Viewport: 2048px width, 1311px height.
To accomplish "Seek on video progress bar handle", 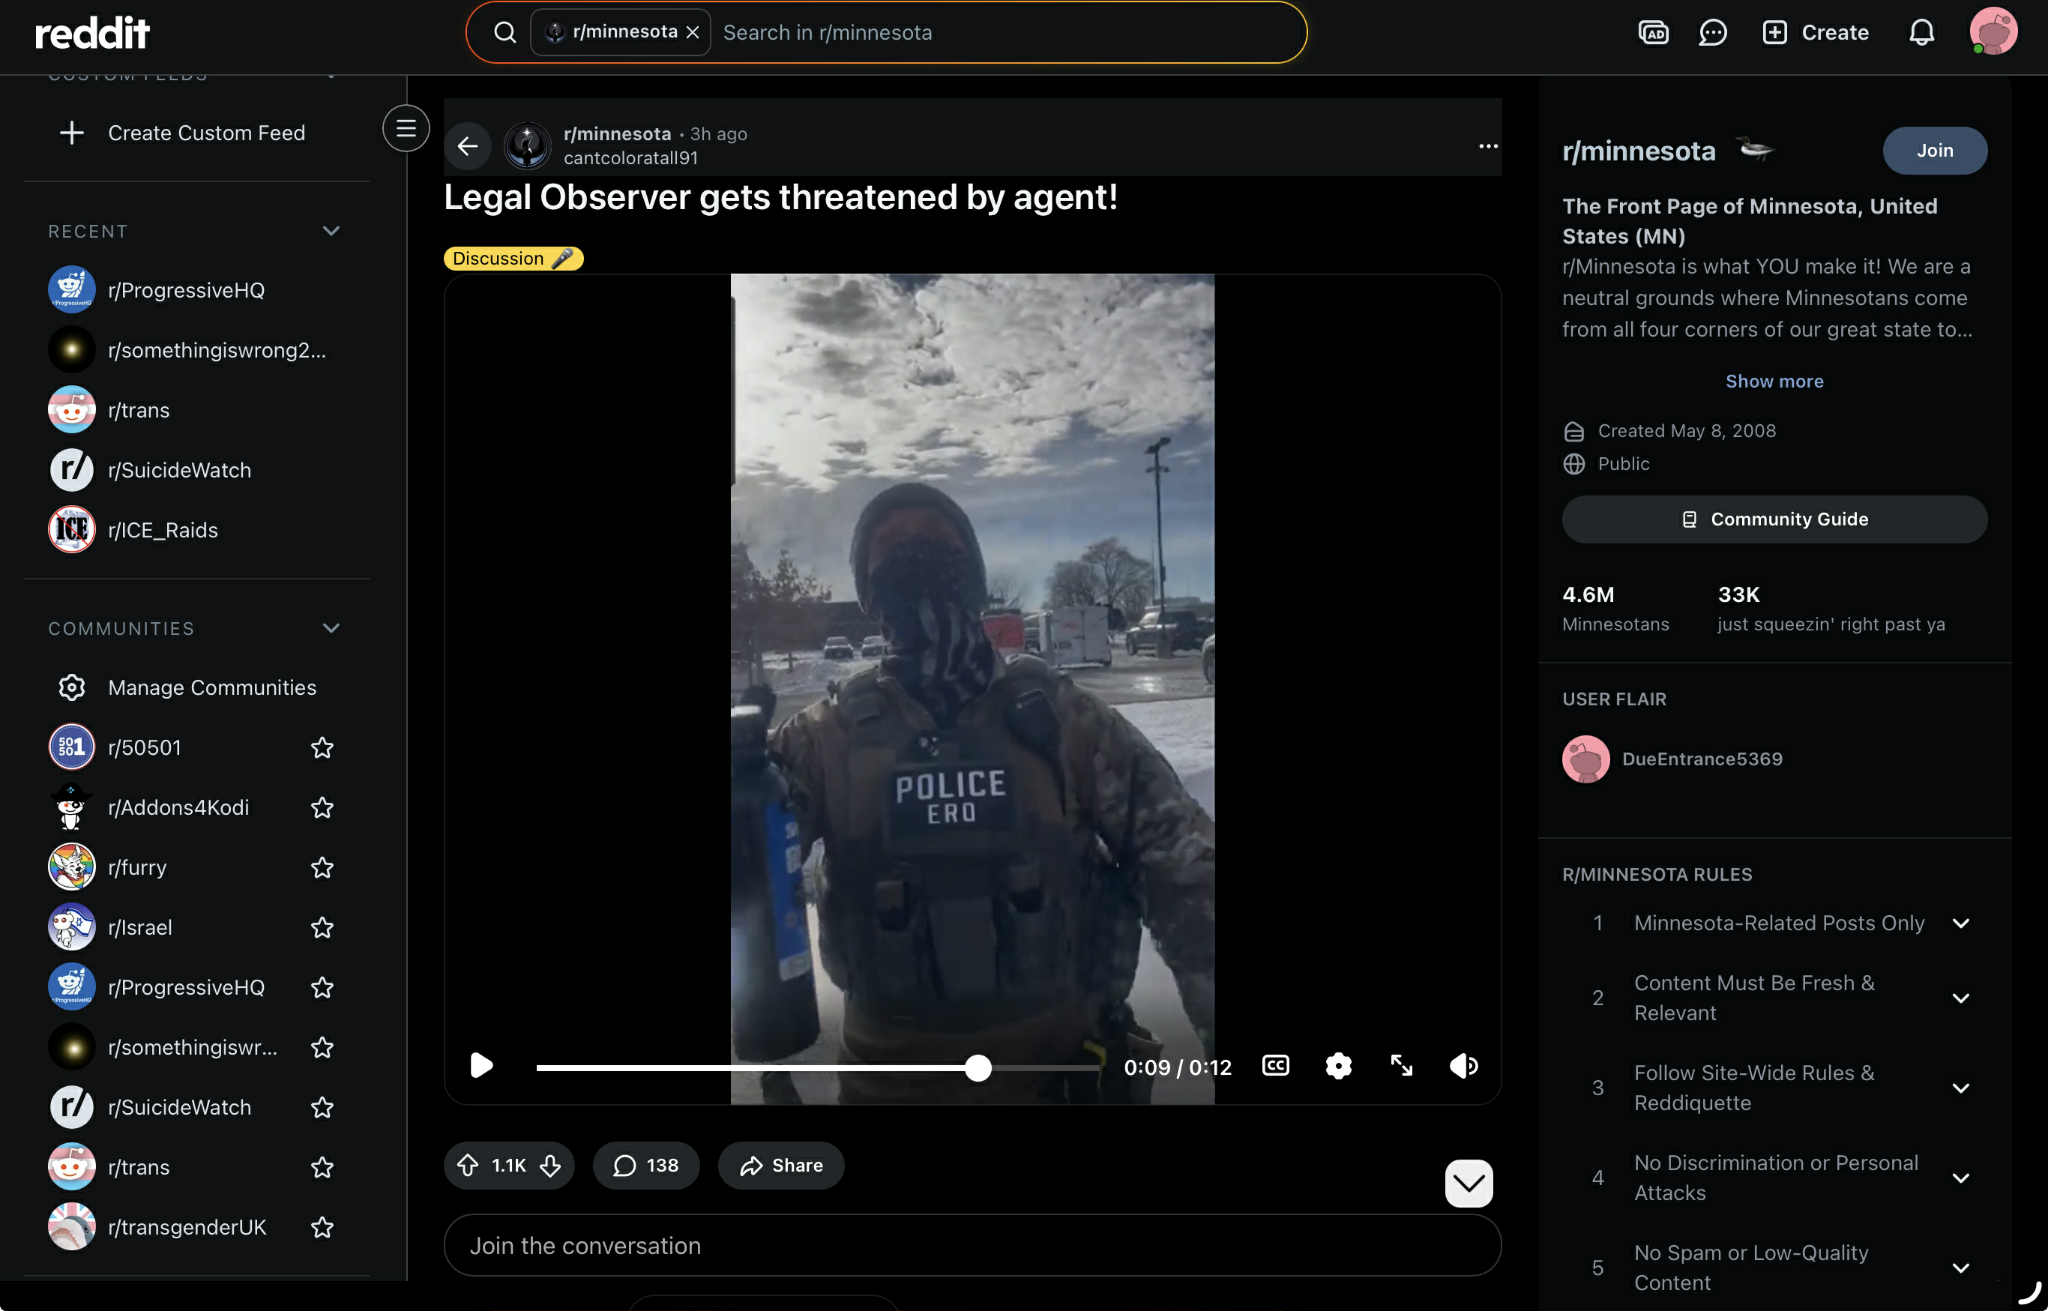I will click(978, 1068).
